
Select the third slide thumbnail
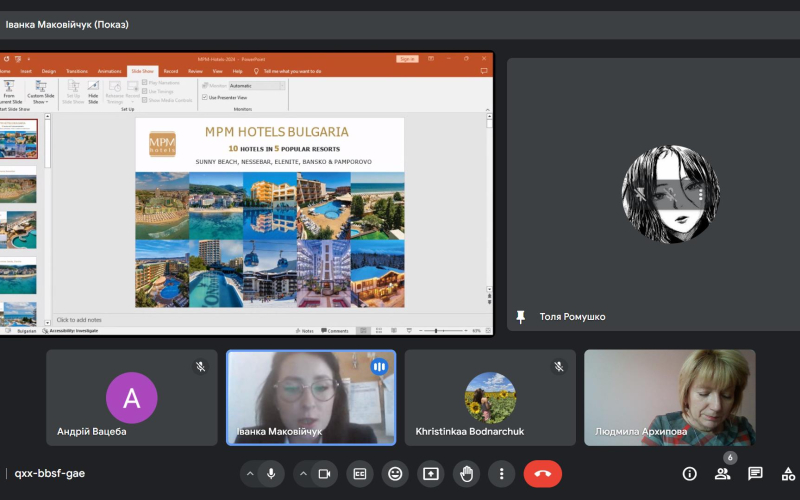click(18, 231)
